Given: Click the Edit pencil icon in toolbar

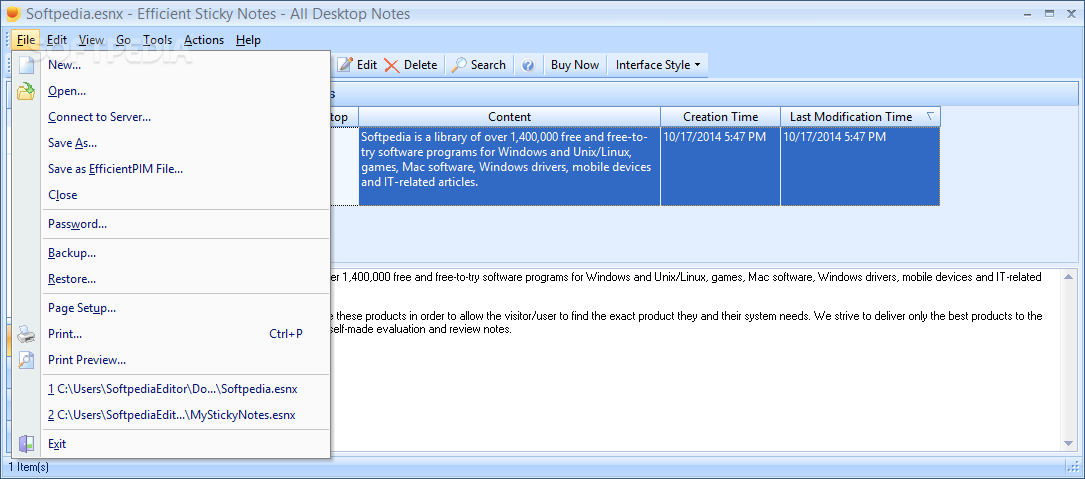Looking at the screenshot, I should tap(345, 65).
